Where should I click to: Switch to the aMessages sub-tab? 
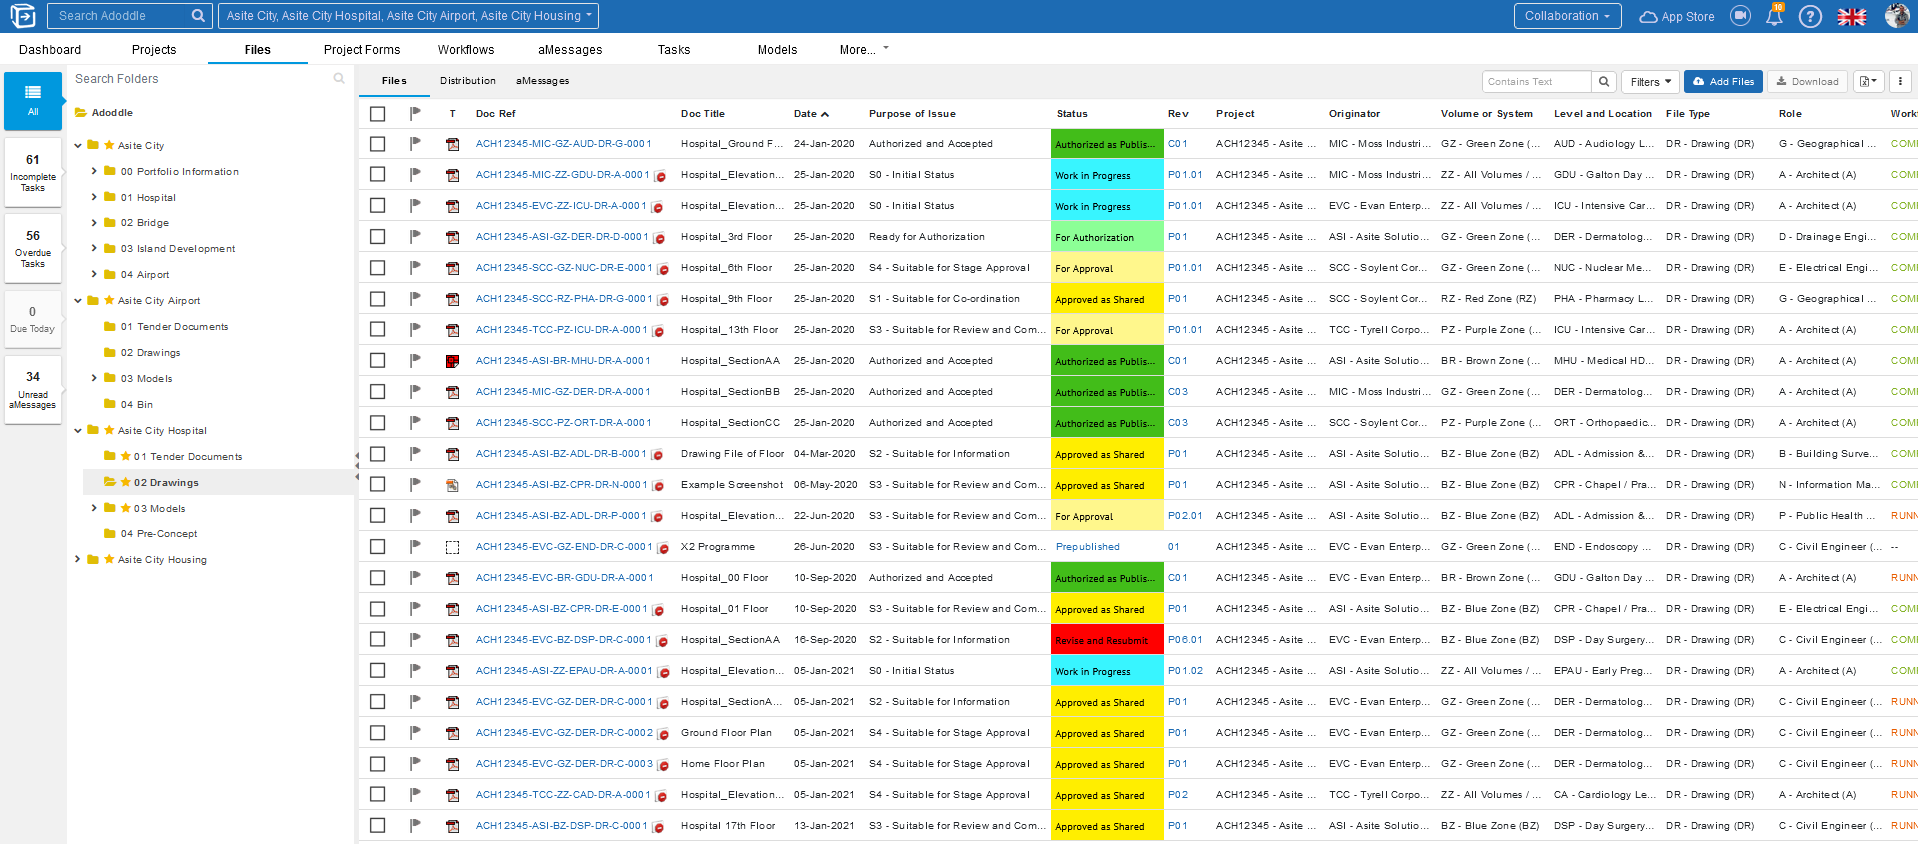(543, 81)
